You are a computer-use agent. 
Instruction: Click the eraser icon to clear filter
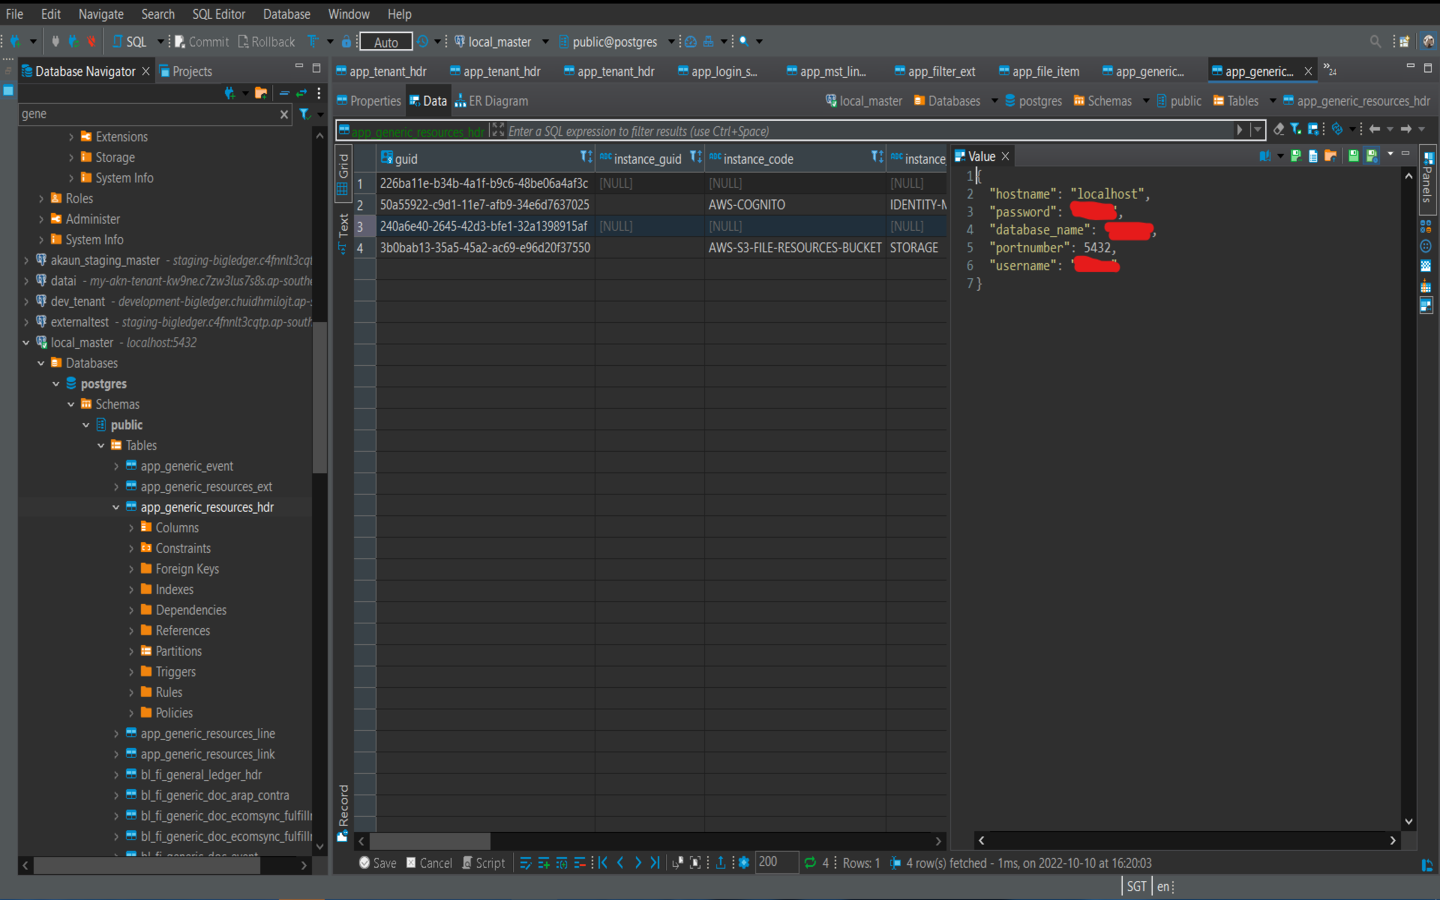[1278, 129]
